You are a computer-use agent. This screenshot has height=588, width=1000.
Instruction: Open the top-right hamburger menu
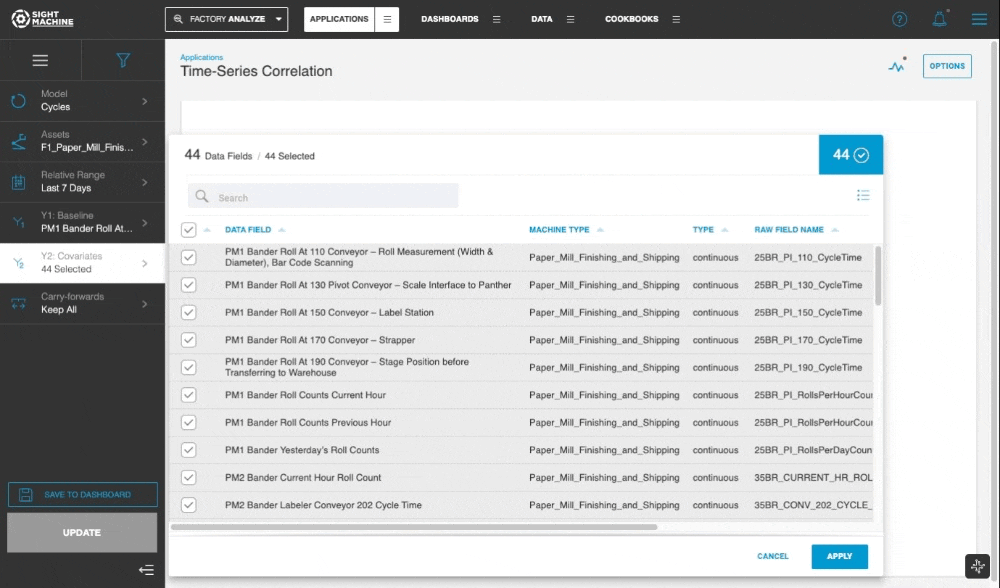point(979,19)
